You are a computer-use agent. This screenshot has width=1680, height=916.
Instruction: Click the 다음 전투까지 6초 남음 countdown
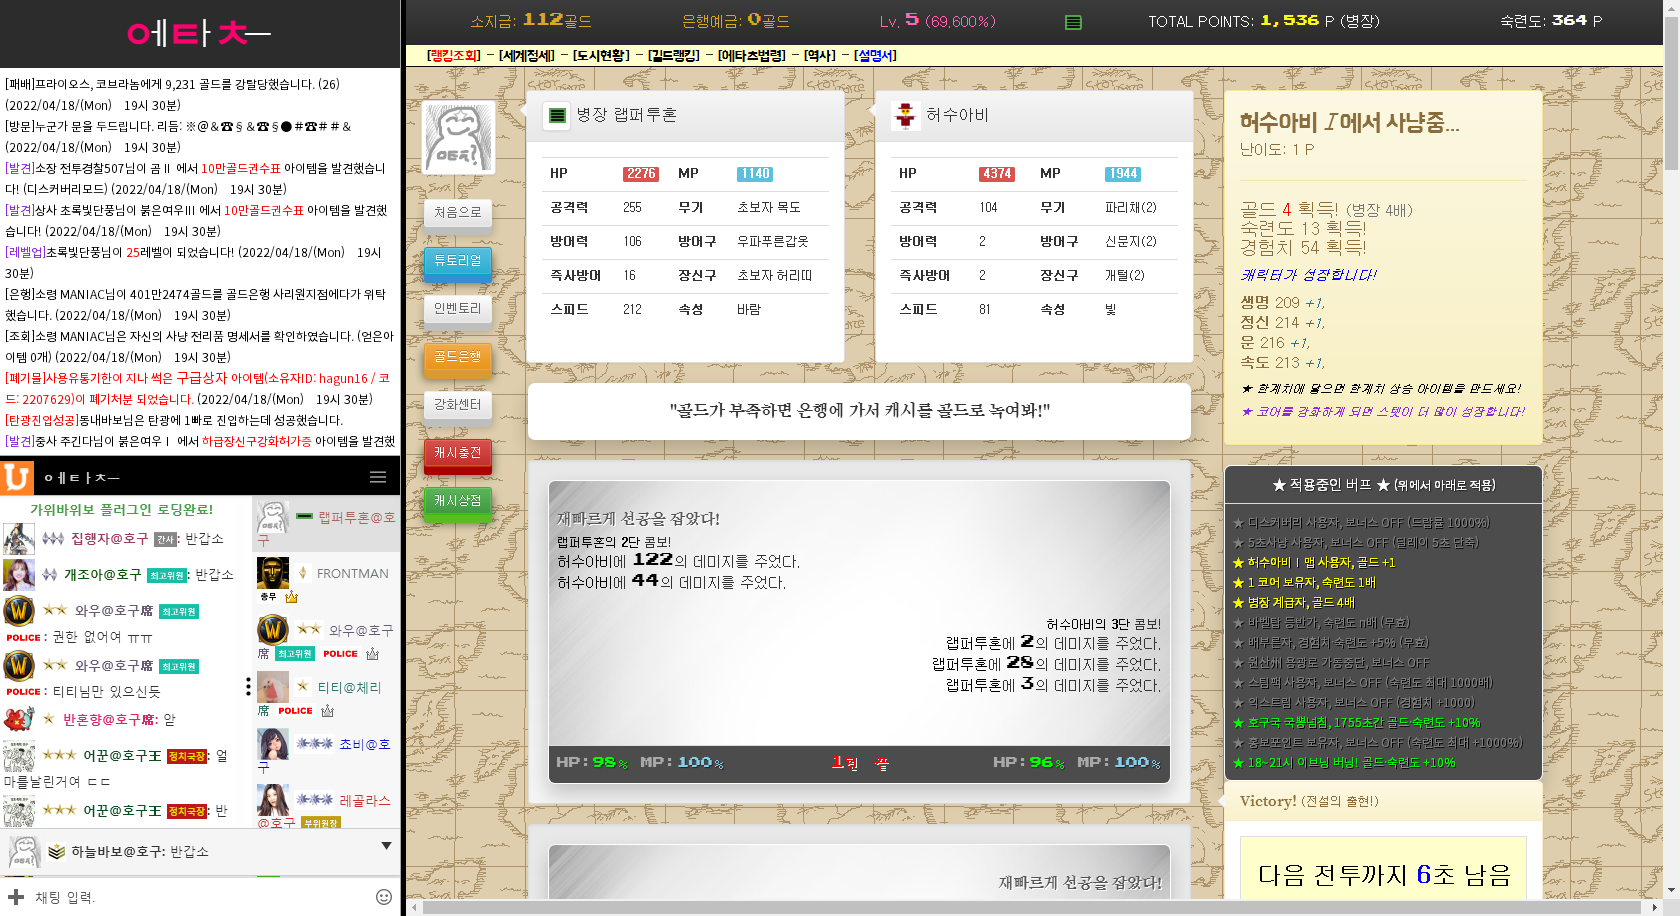[x=1384, y=875]
